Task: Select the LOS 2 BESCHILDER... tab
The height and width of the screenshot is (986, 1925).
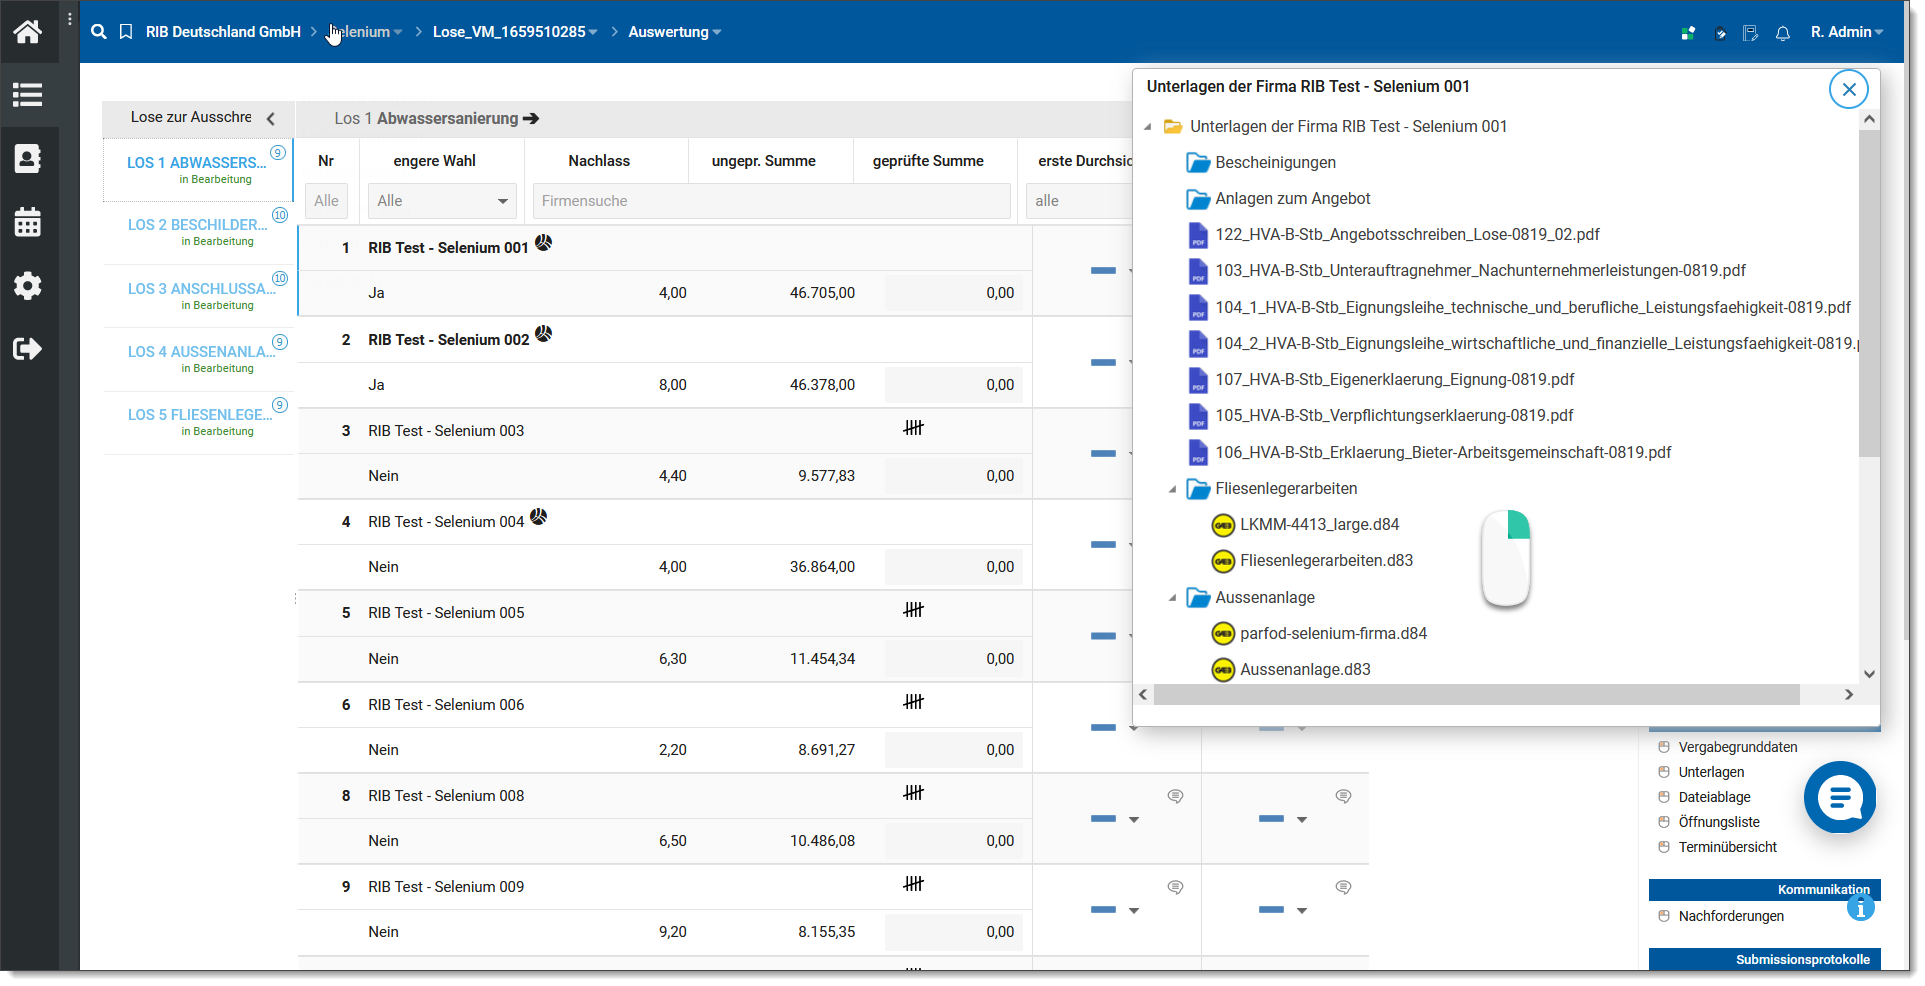Action: click(198, 232)
